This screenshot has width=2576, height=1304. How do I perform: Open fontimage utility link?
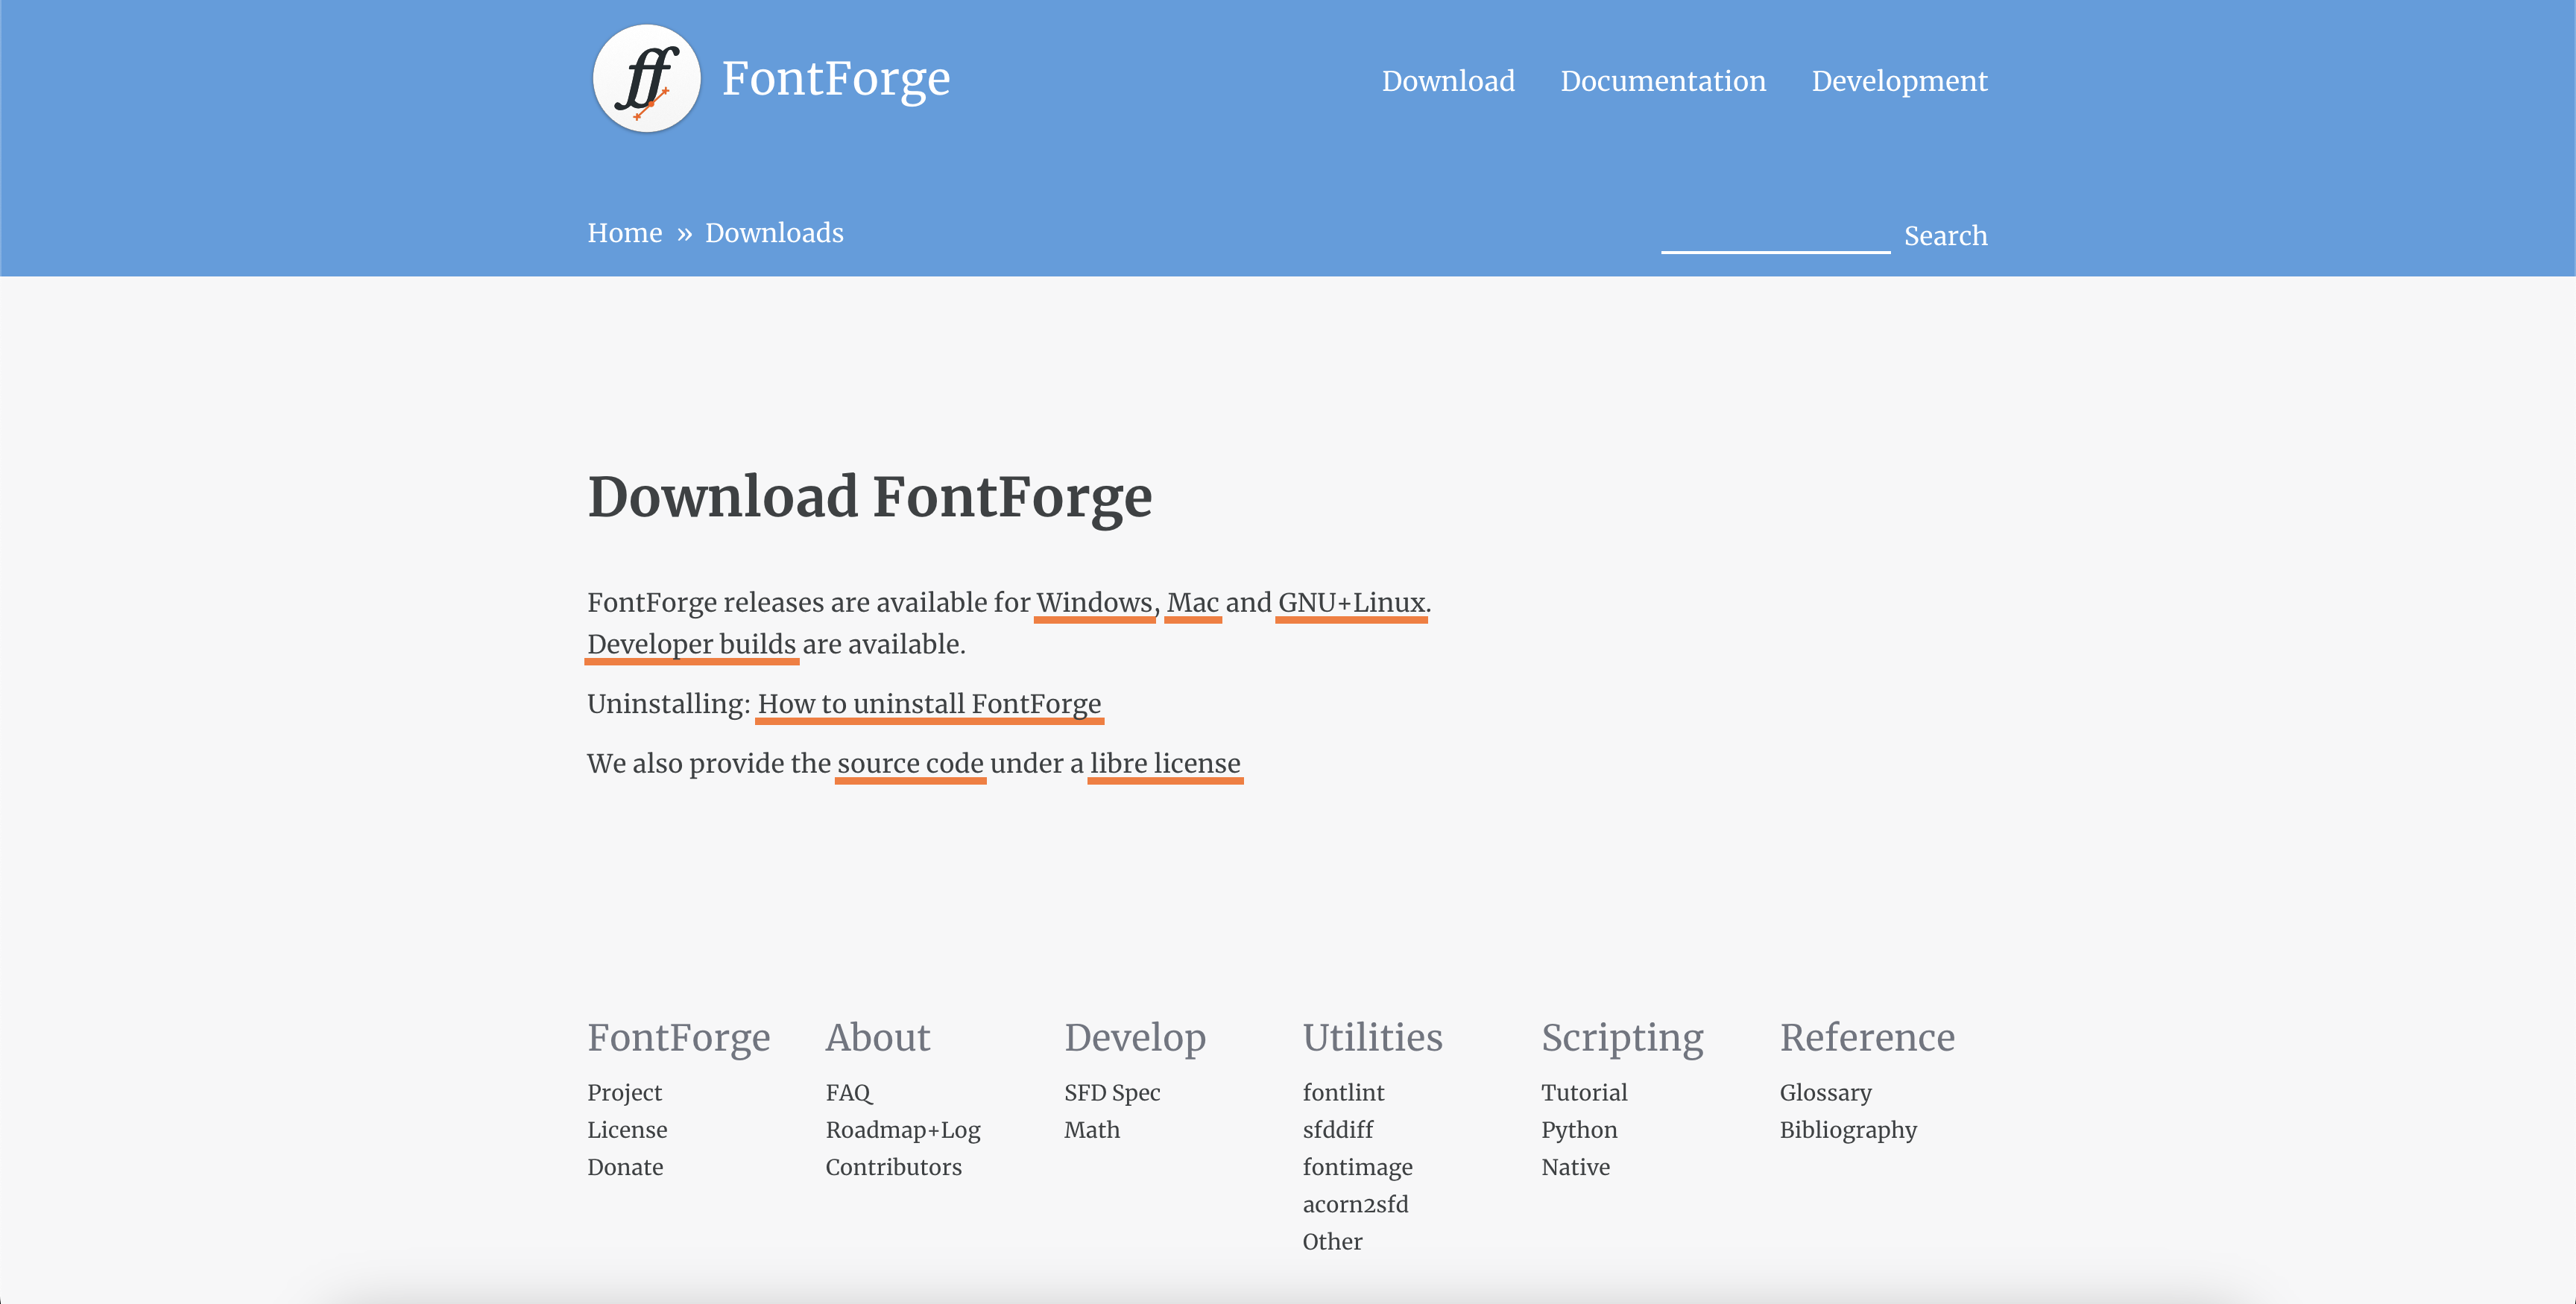(1357, 1167)
